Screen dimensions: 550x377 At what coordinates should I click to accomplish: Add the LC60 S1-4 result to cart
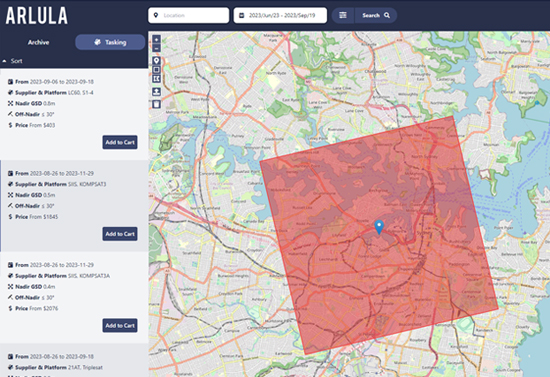point(120,142)
